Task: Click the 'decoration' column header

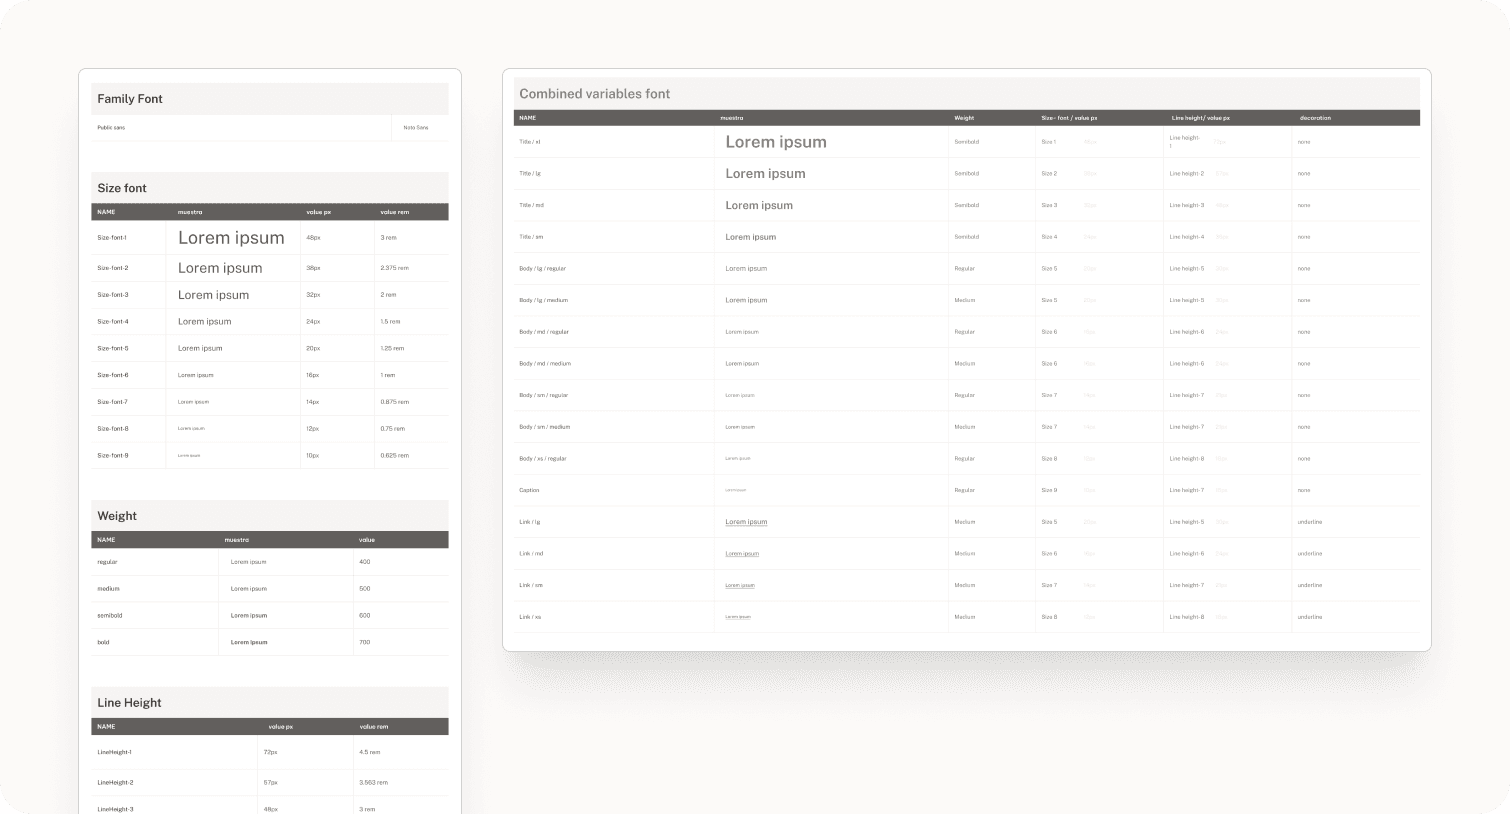Action: coord(1315,118)
